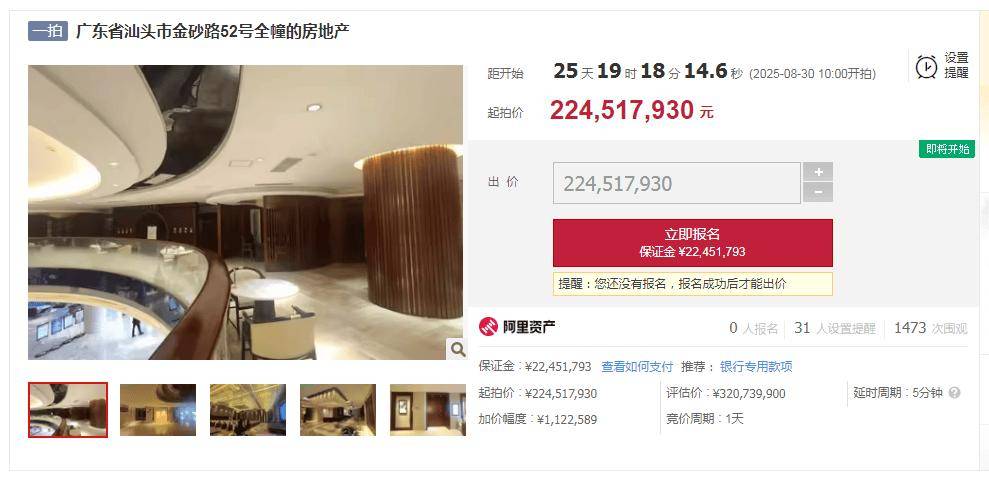Open the 查看如何支付 link

coord(637,367)
